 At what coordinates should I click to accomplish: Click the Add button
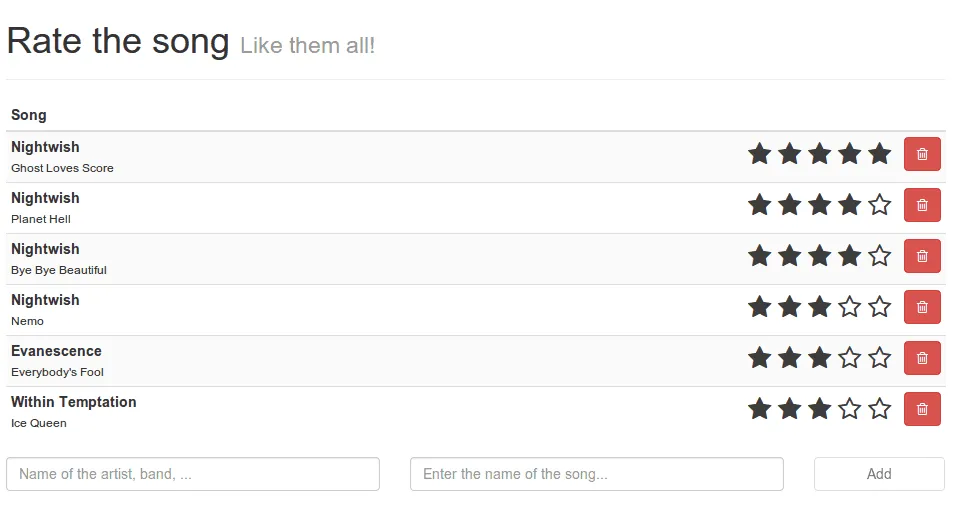[x=879, y=474]
